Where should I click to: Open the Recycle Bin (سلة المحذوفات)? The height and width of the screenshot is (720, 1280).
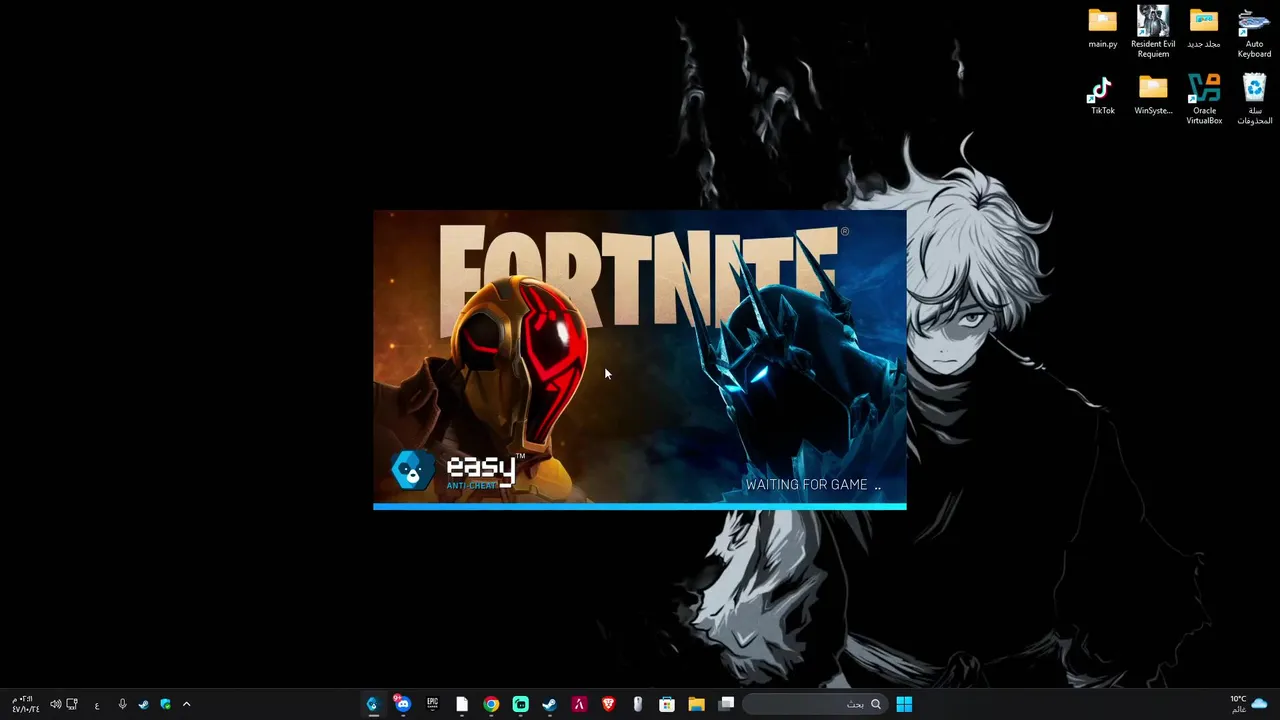tap(1254, 99)
